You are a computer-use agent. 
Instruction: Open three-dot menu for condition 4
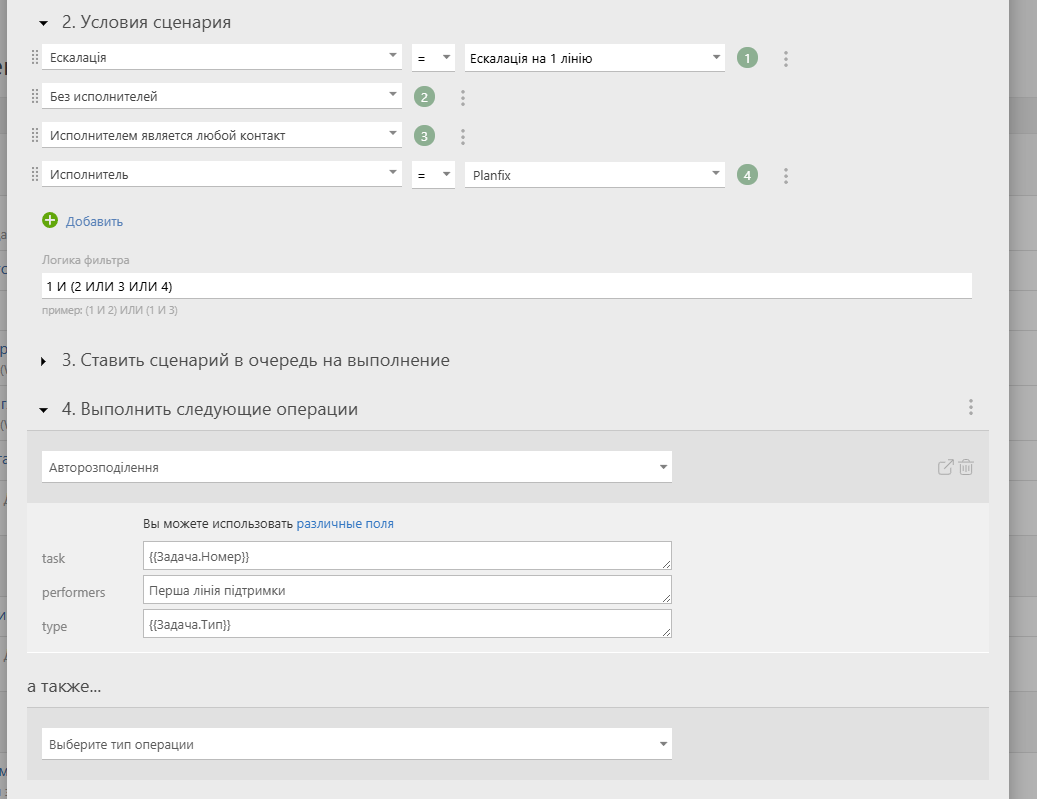(786, 175)
